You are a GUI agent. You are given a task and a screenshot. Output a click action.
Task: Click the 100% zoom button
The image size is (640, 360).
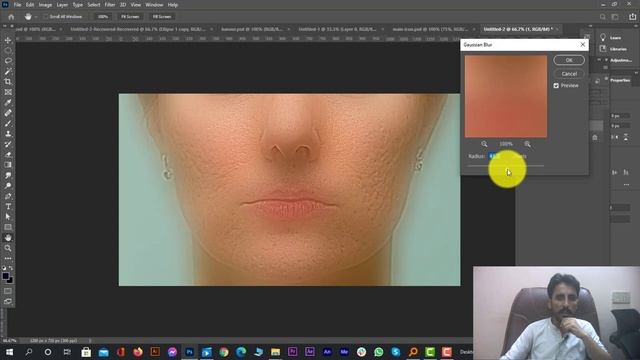pos(102,17)
